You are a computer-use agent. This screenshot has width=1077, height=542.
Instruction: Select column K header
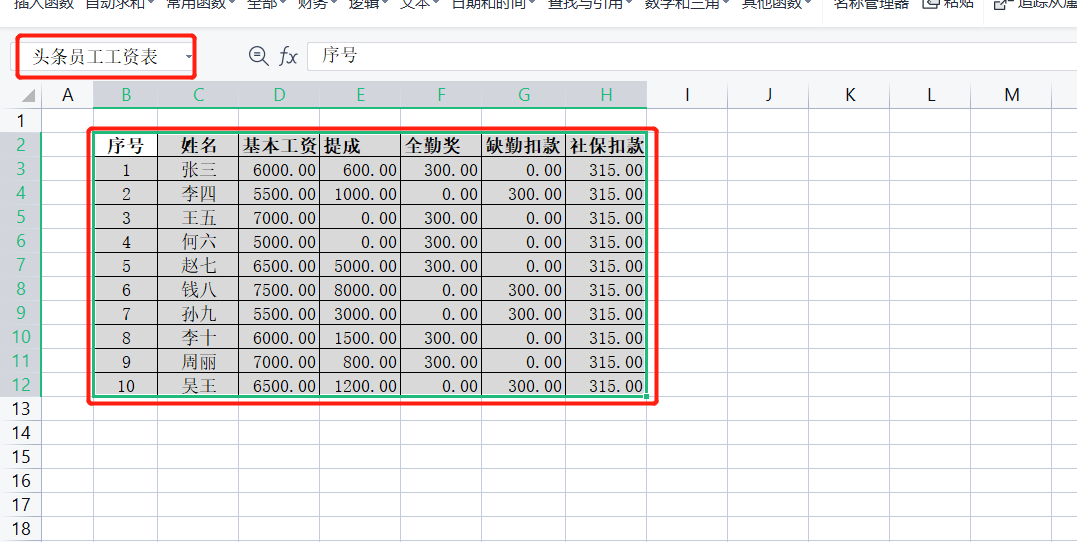[850, 95]
